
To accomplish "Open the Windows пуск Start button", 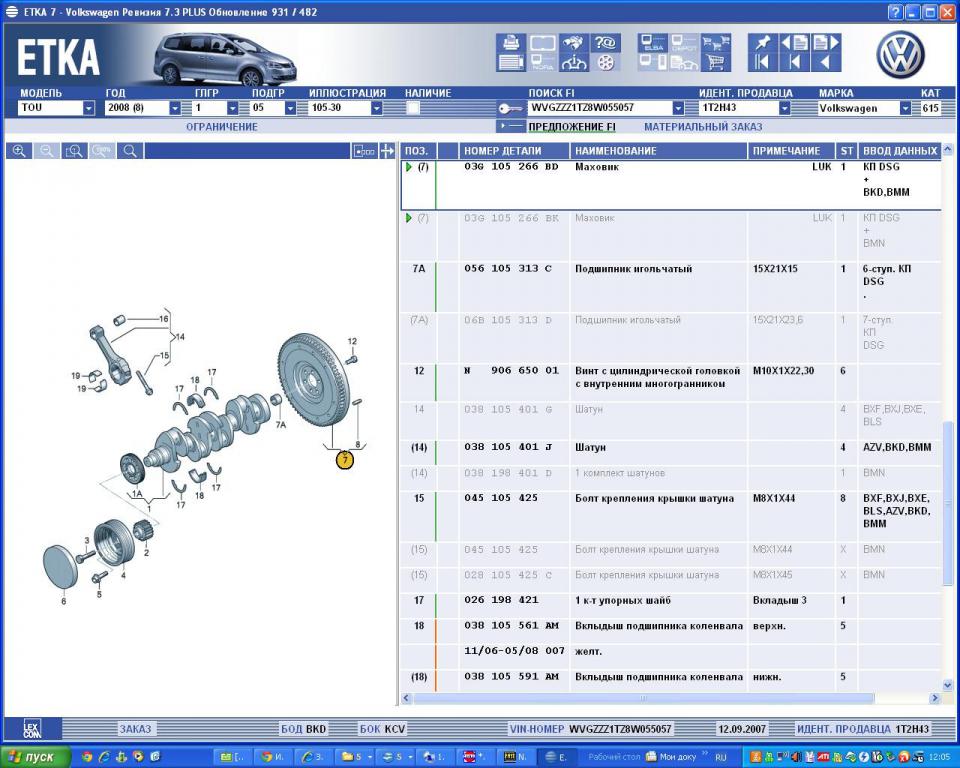I will [36, 757].
